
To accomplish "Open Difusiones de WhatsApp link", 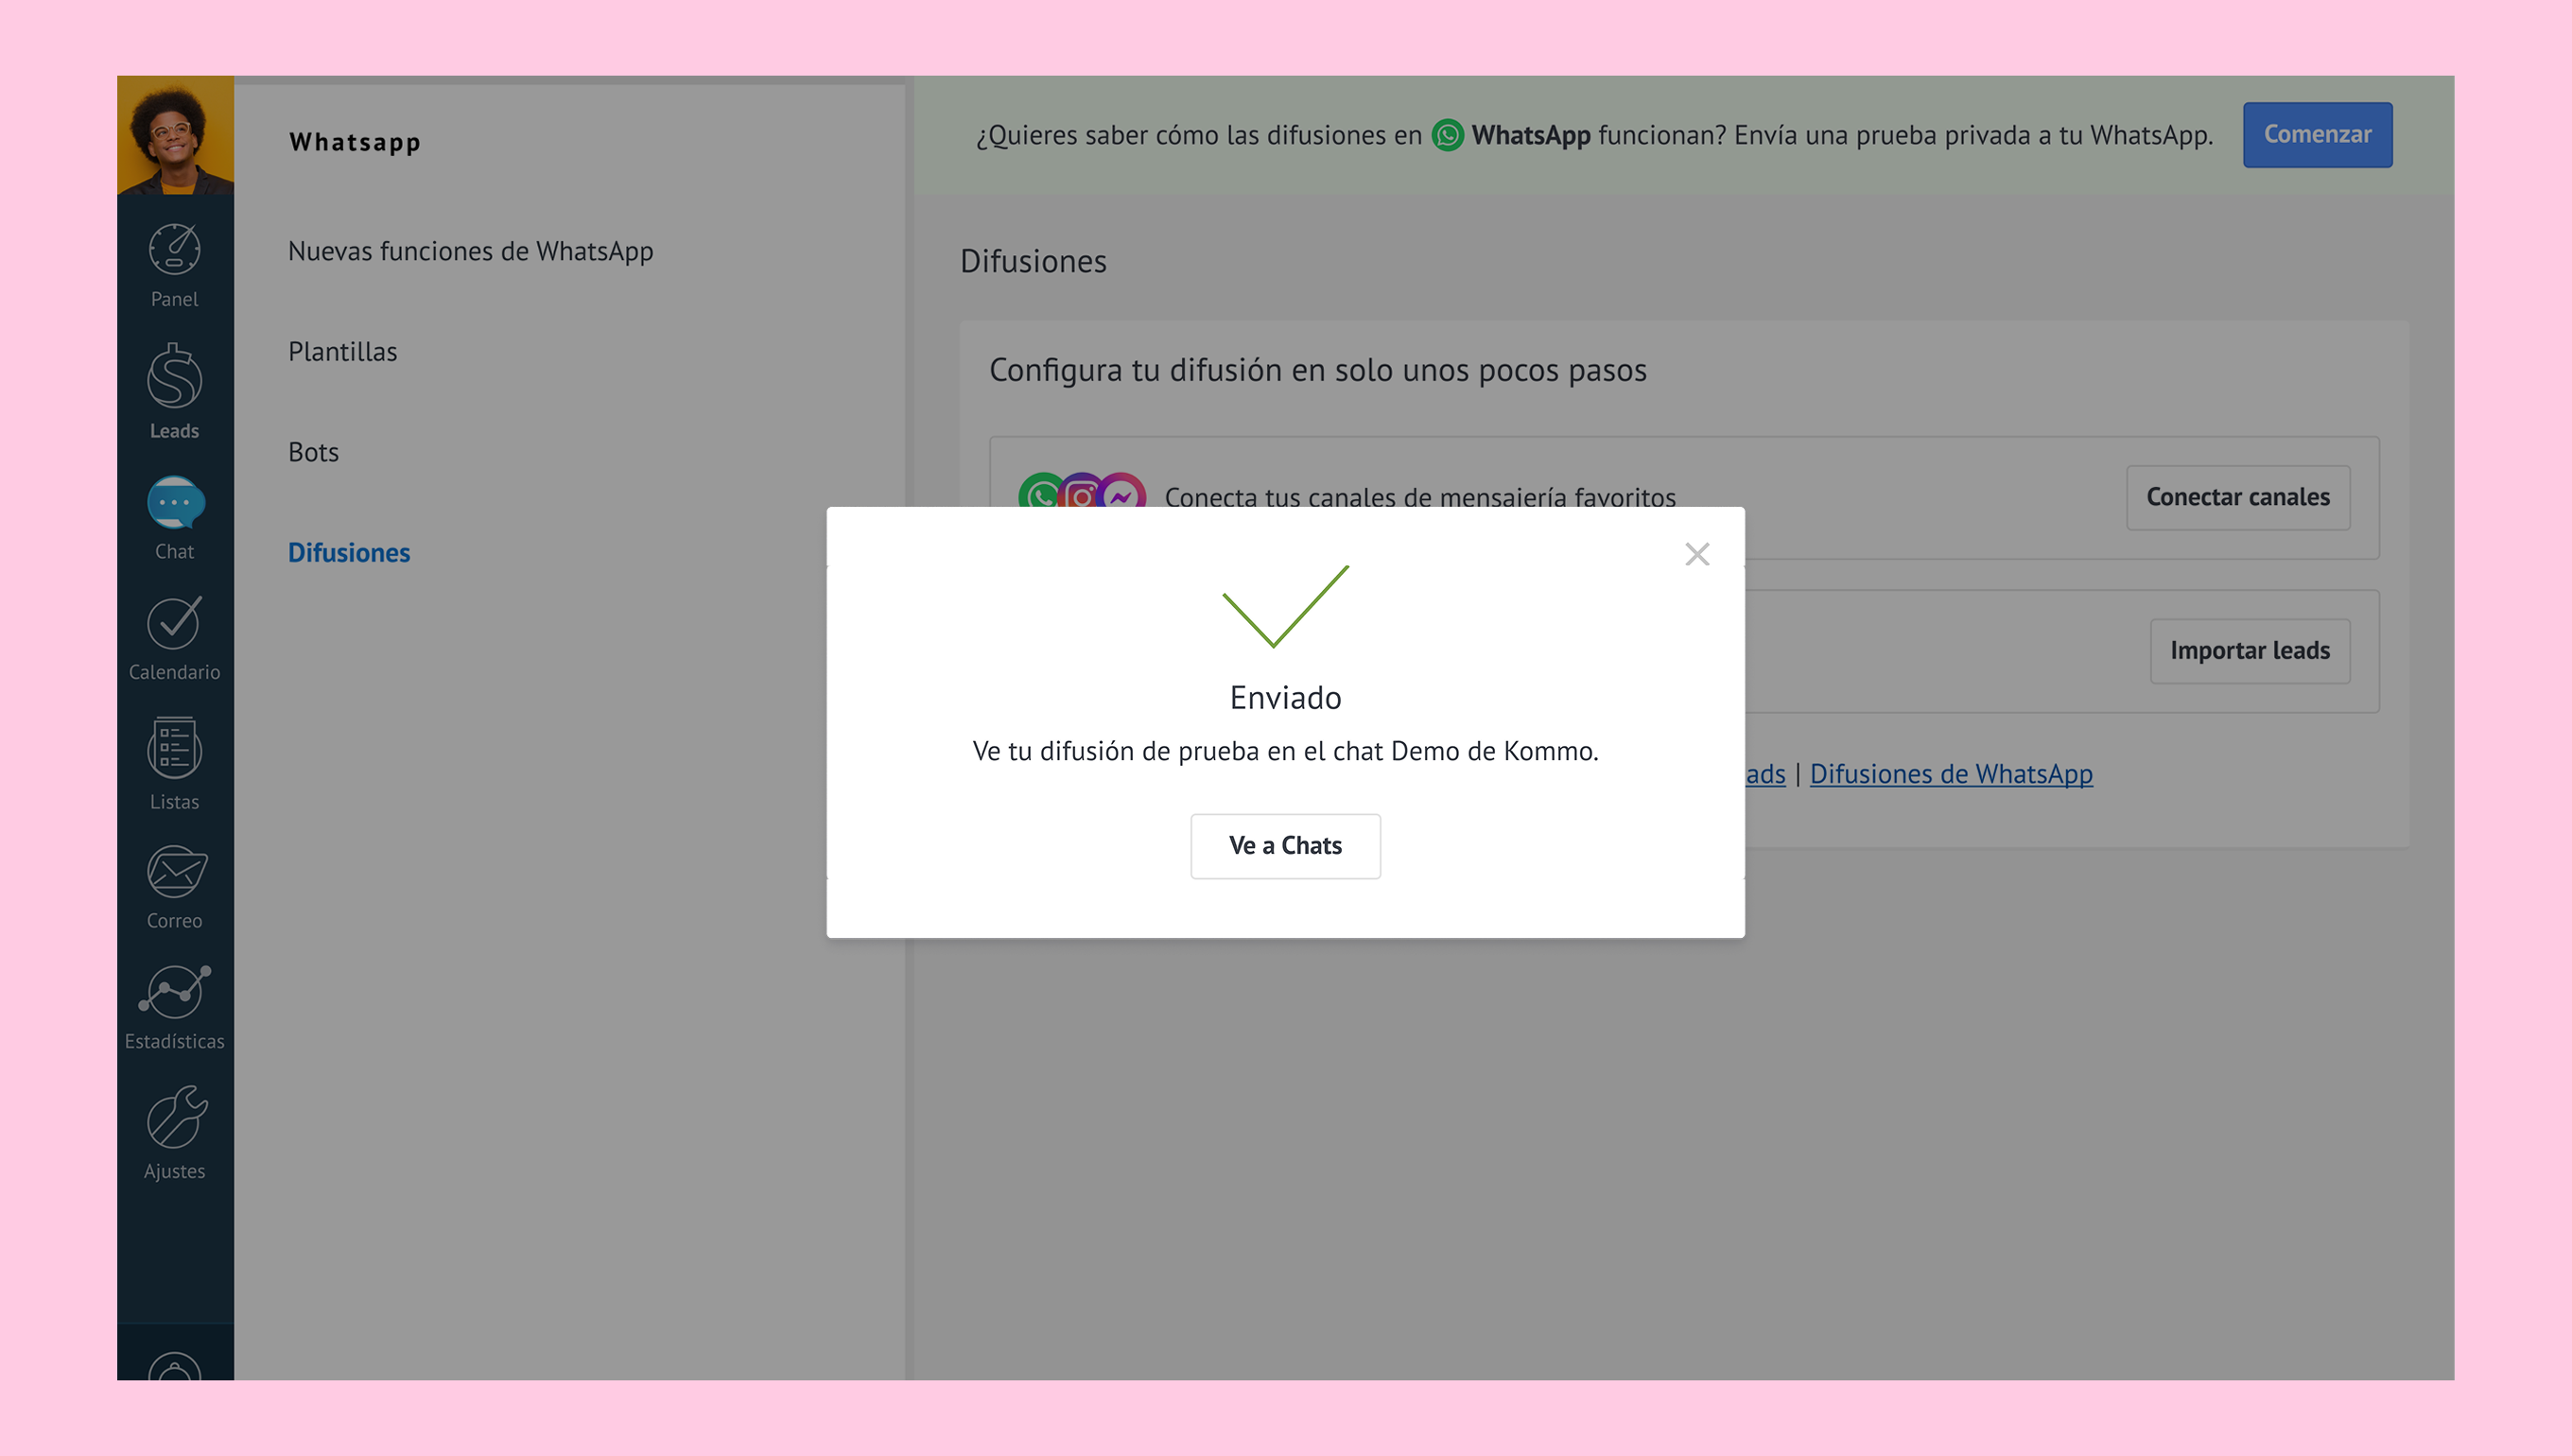I will (x=1950, y=774).
